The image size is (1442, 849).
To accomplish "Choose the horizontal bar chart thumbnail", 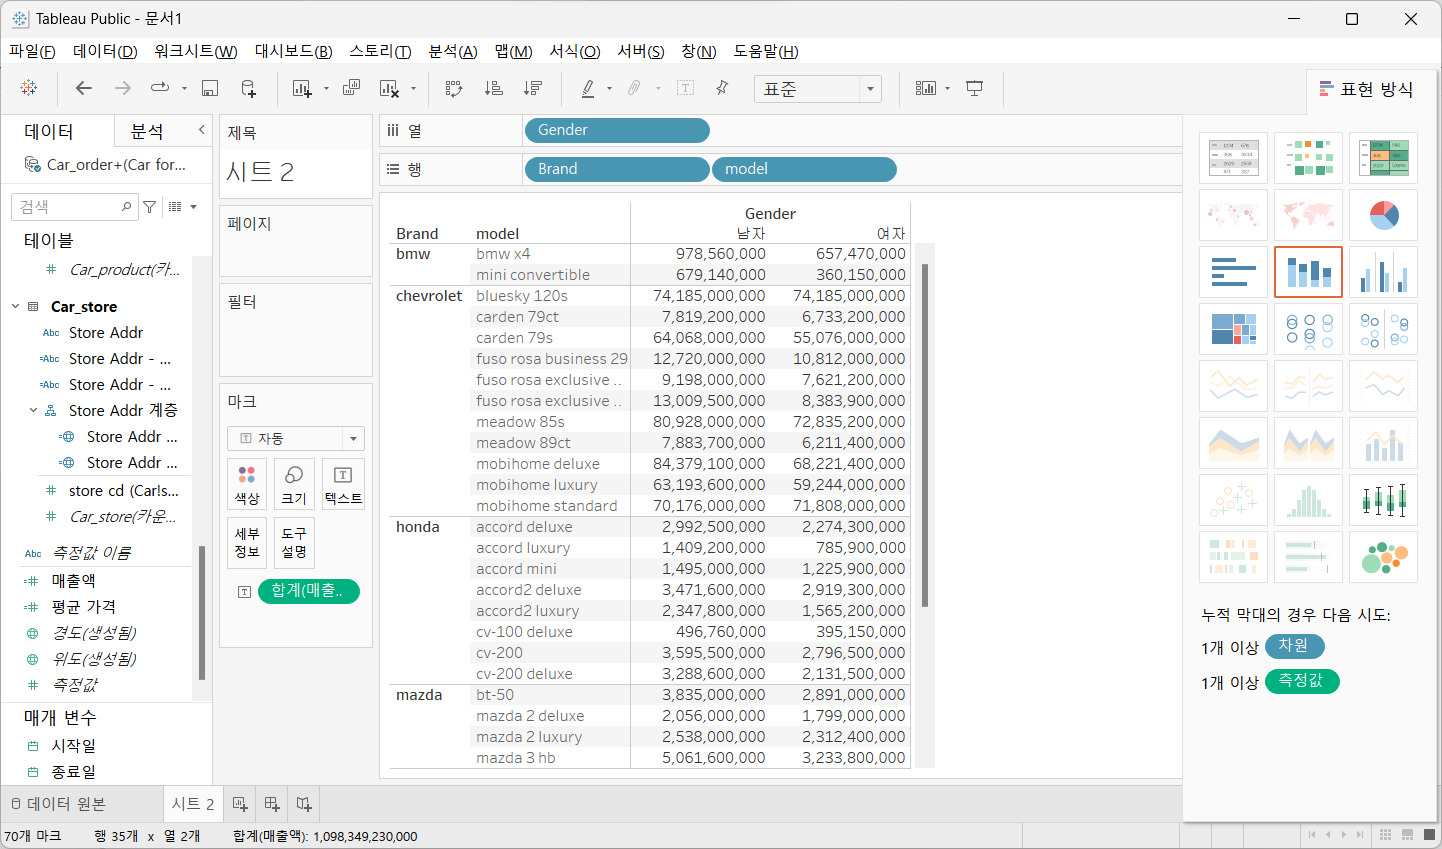I will point(1233,272).
